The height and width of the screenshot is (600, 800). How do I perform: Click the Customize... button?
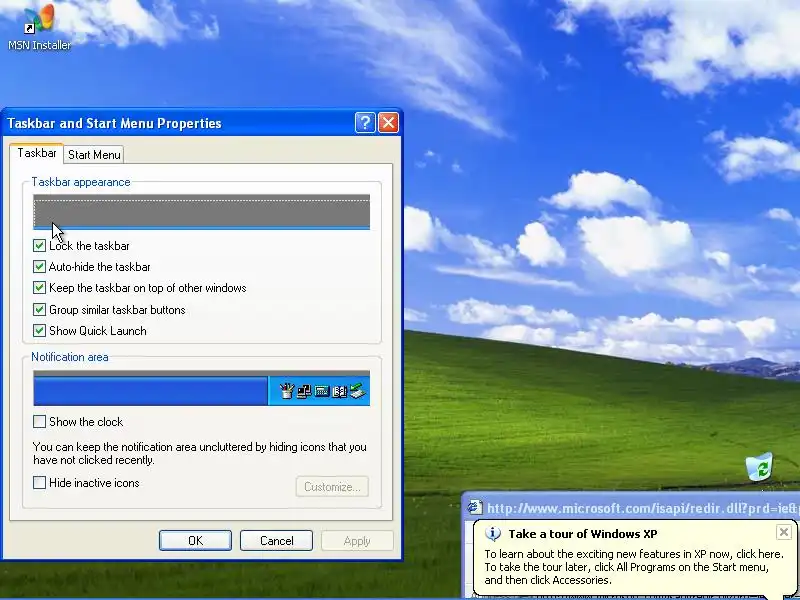tap(332, 487)
